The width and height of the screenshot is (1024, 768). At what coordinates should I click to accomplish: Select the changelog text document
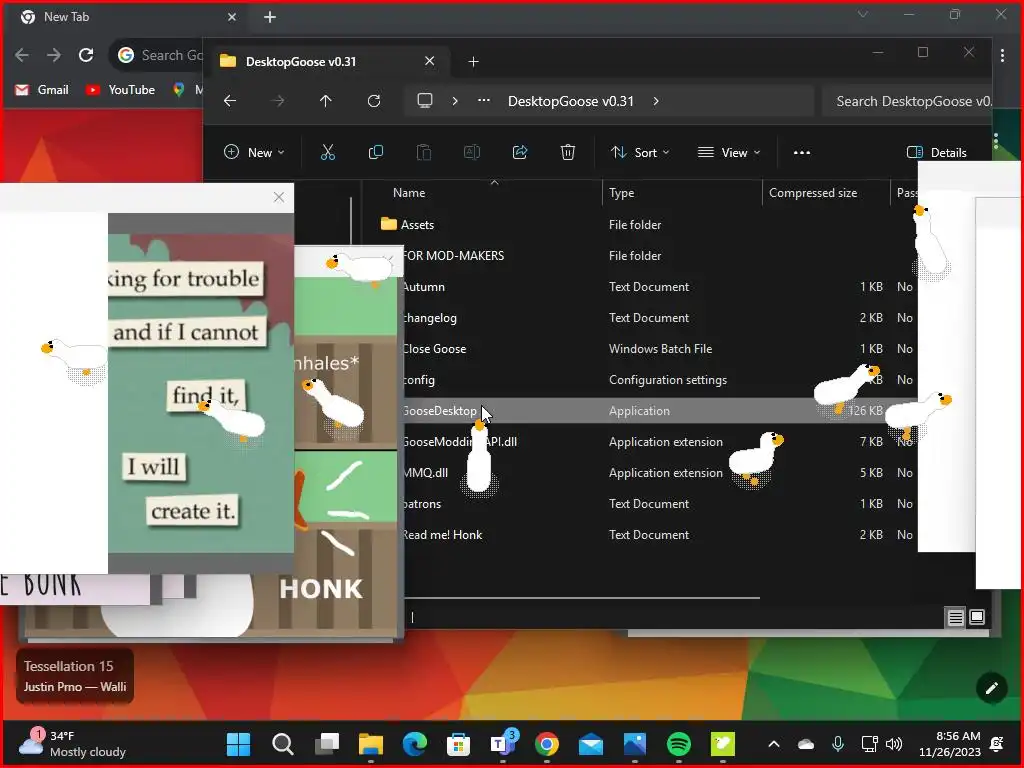click(x=429, y=317)
